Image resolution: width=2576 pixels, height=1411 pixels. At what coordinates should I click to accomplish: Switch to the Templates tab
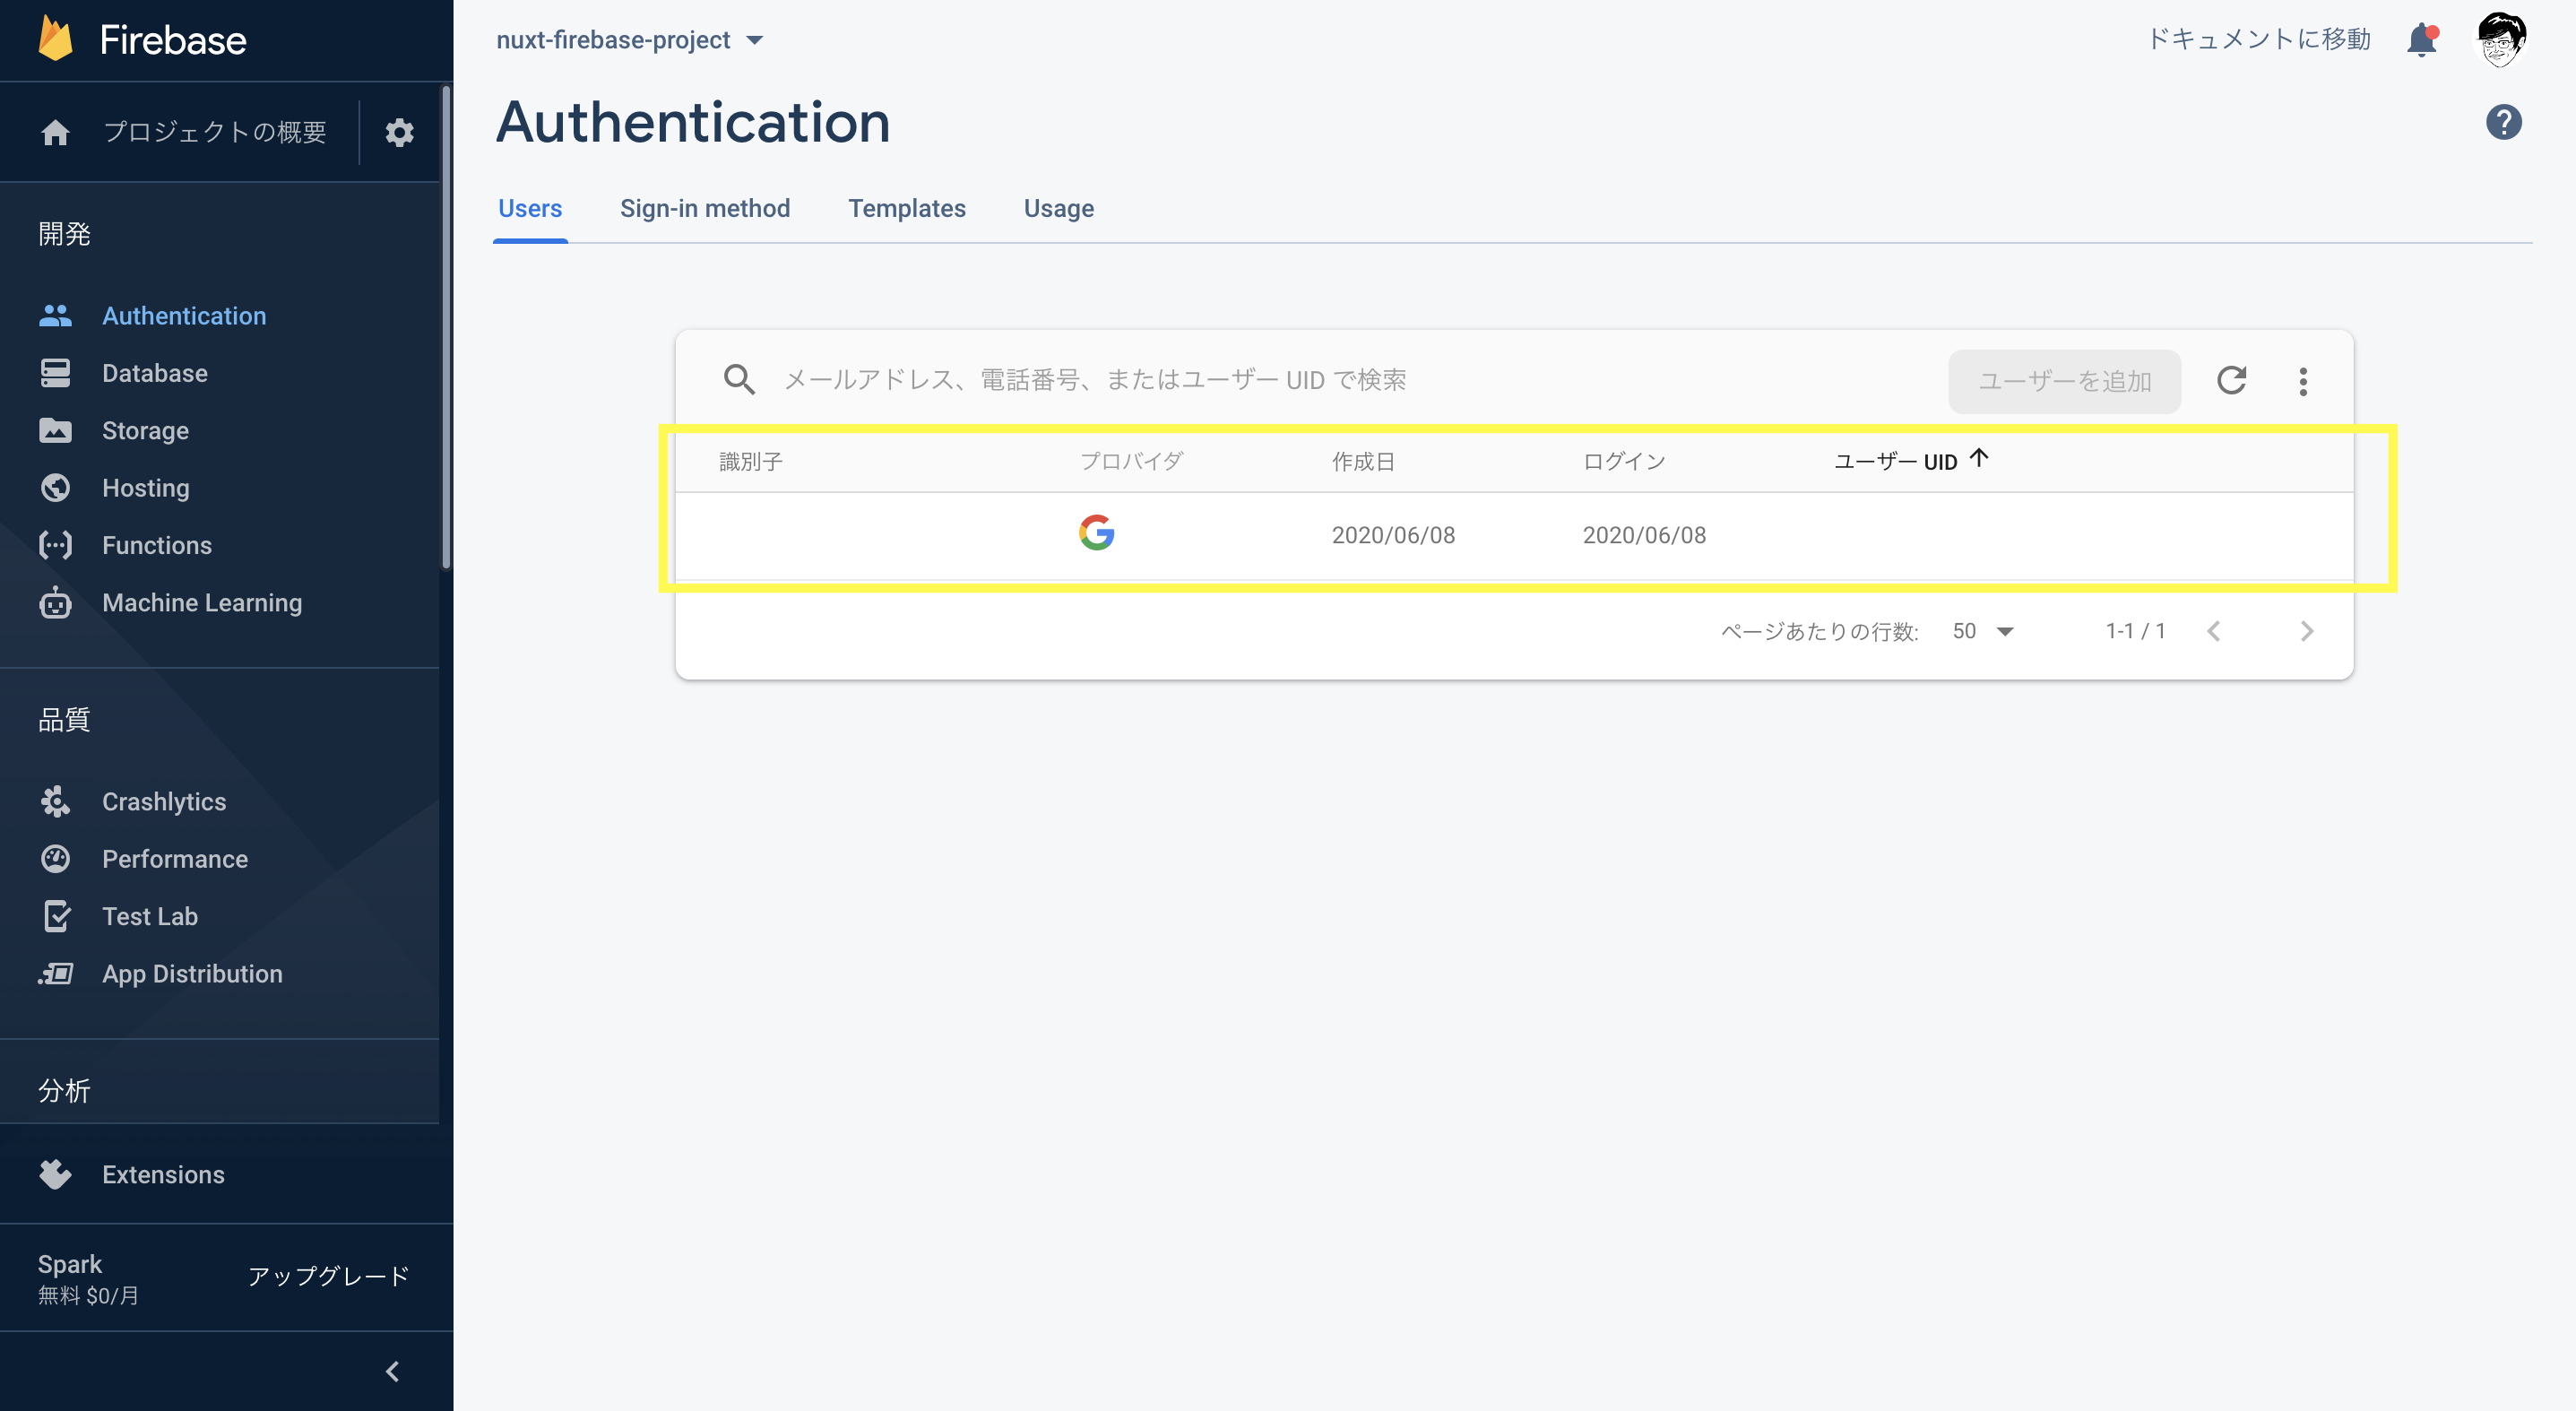tap(907, 208)
